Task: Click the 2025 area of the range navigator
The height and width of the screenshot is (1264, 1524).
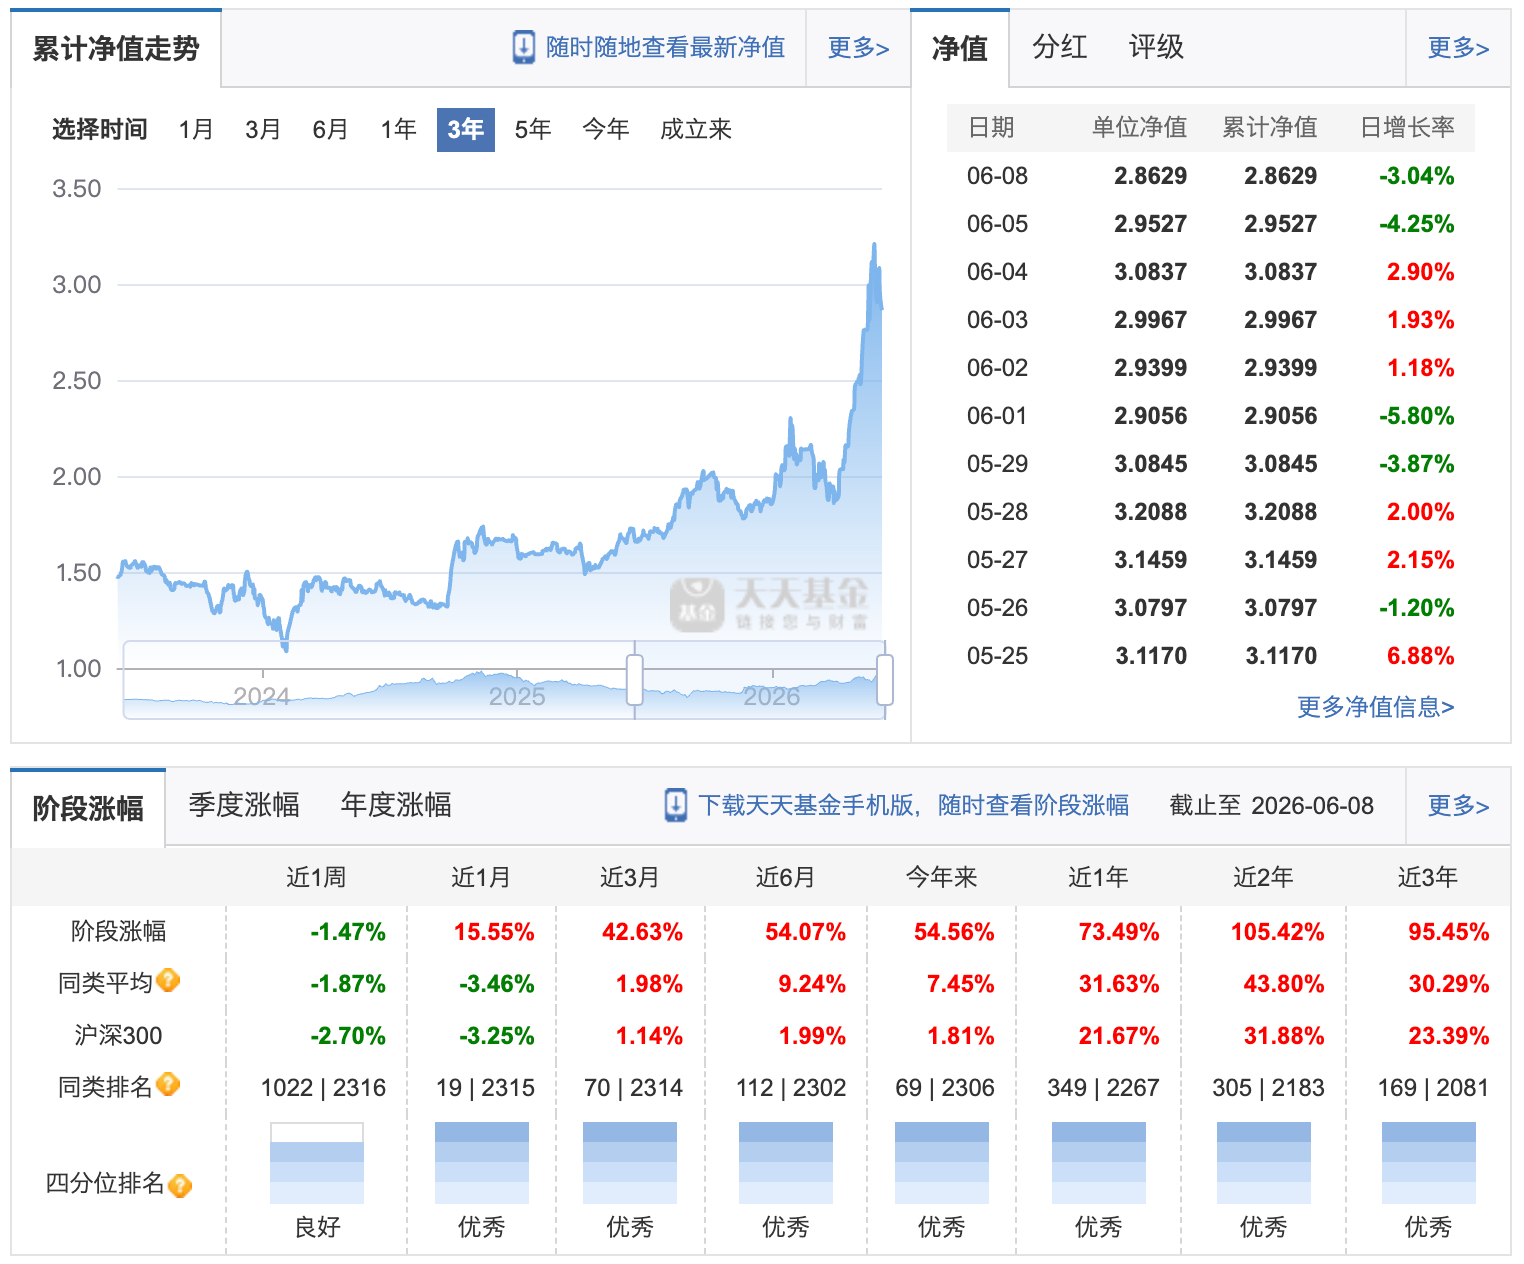Action: (x=517, y=696)
